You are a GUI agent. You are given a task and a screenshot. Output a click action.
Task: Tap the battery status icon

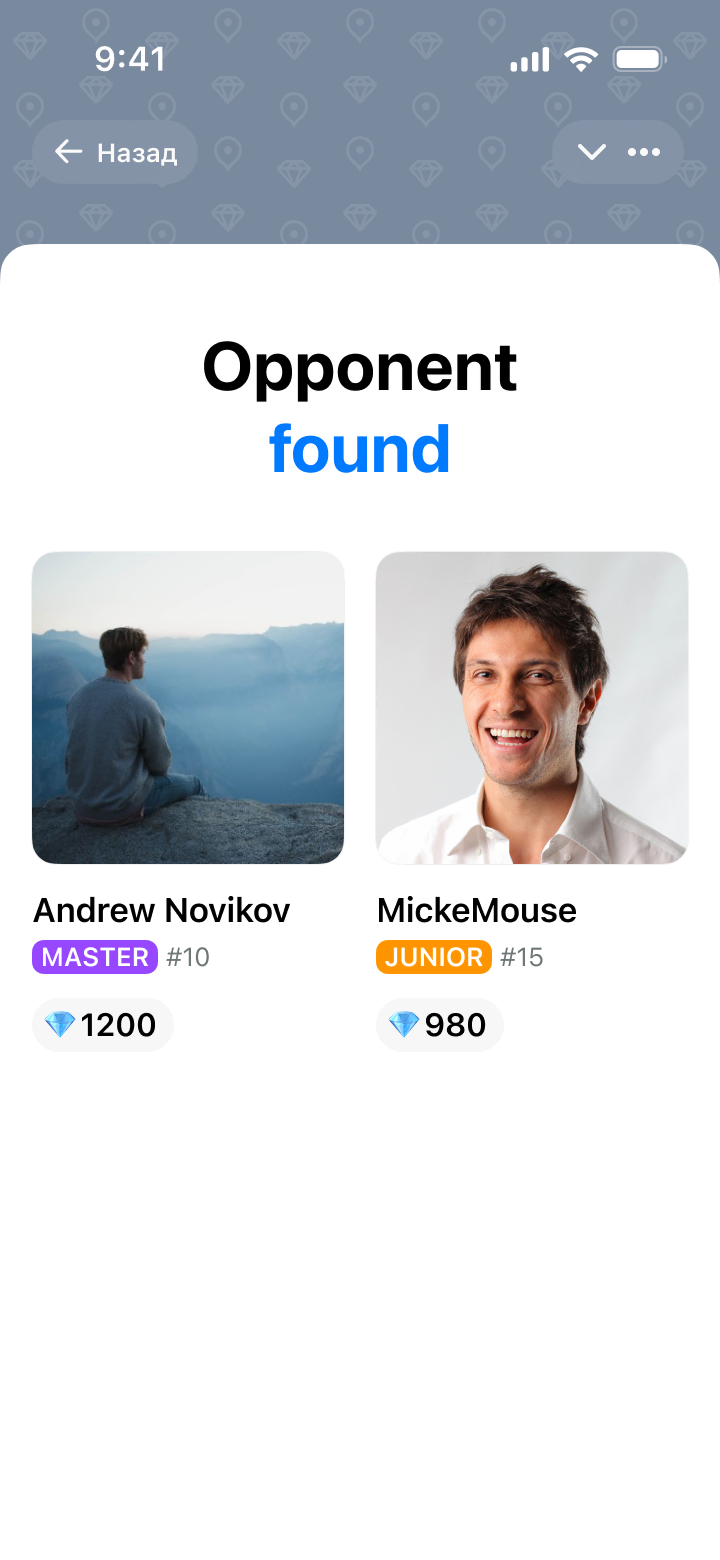(x=640, y=59)
